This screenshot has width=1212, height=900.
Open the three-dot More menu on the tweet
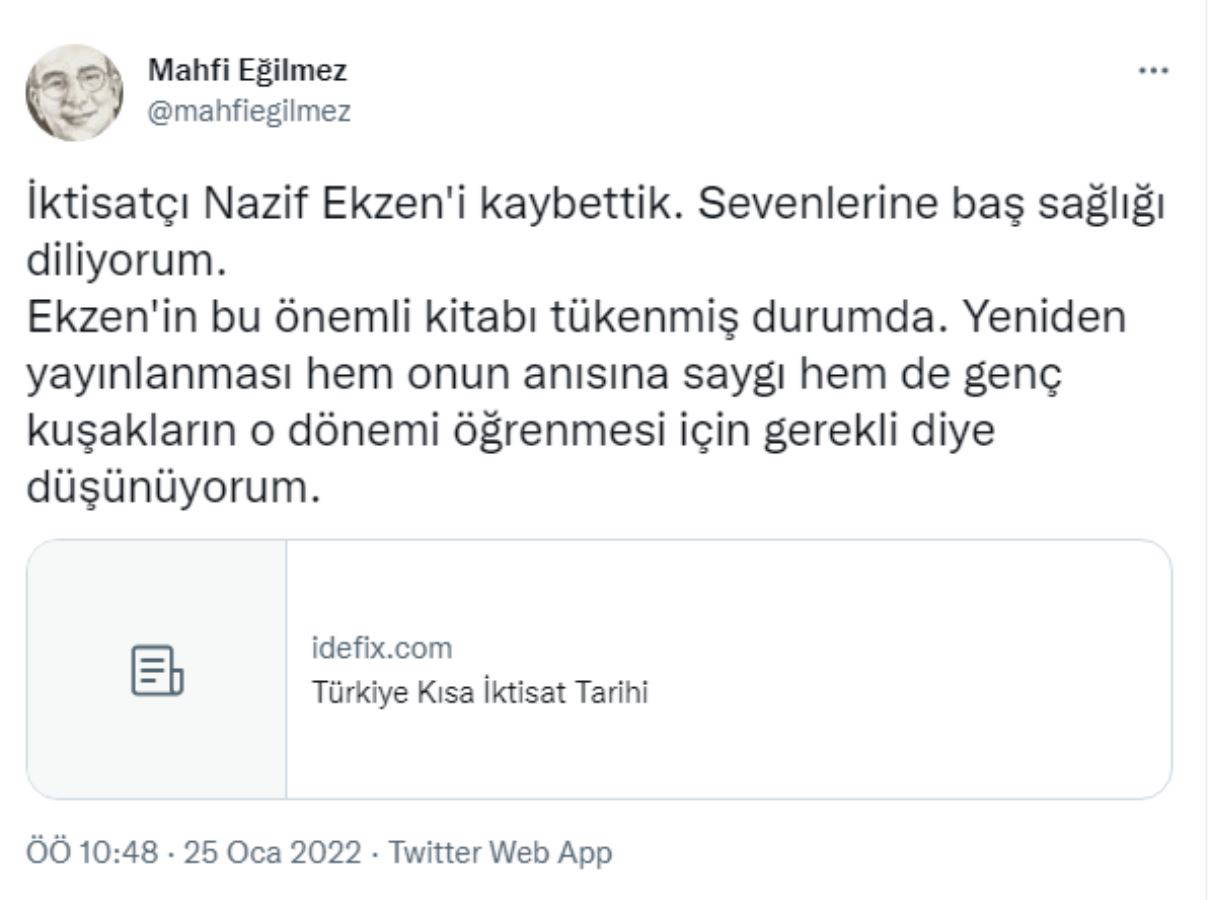pyautogui.click(x=1154, y=71)
